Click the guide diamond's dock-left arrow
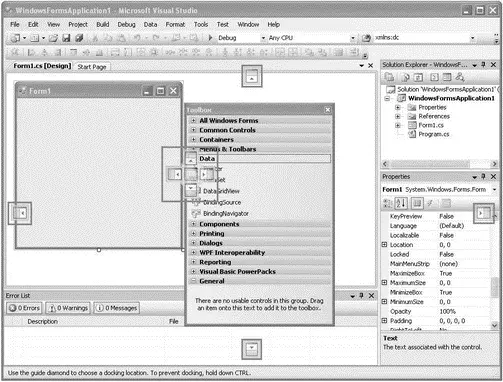503x382 pixels. click(x=174, y=174)
